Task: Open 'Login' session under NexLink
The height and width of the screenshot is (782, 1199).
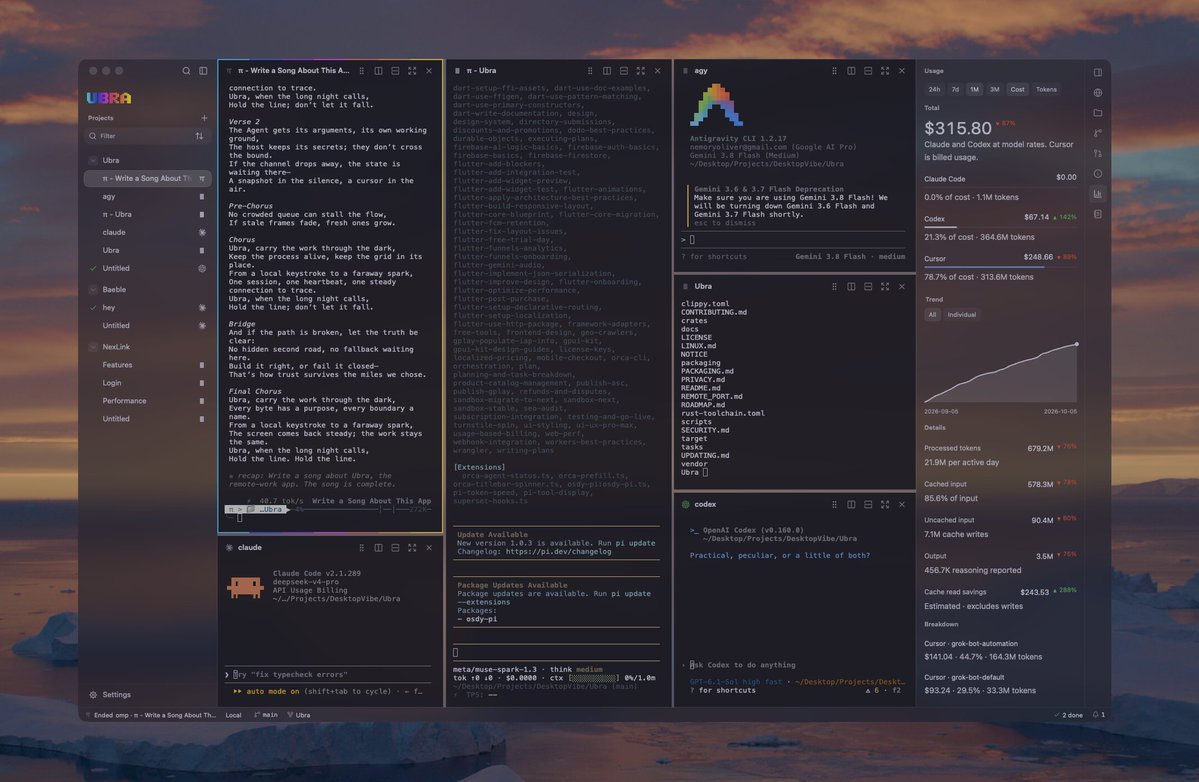Action: click(x=148, y=383)
